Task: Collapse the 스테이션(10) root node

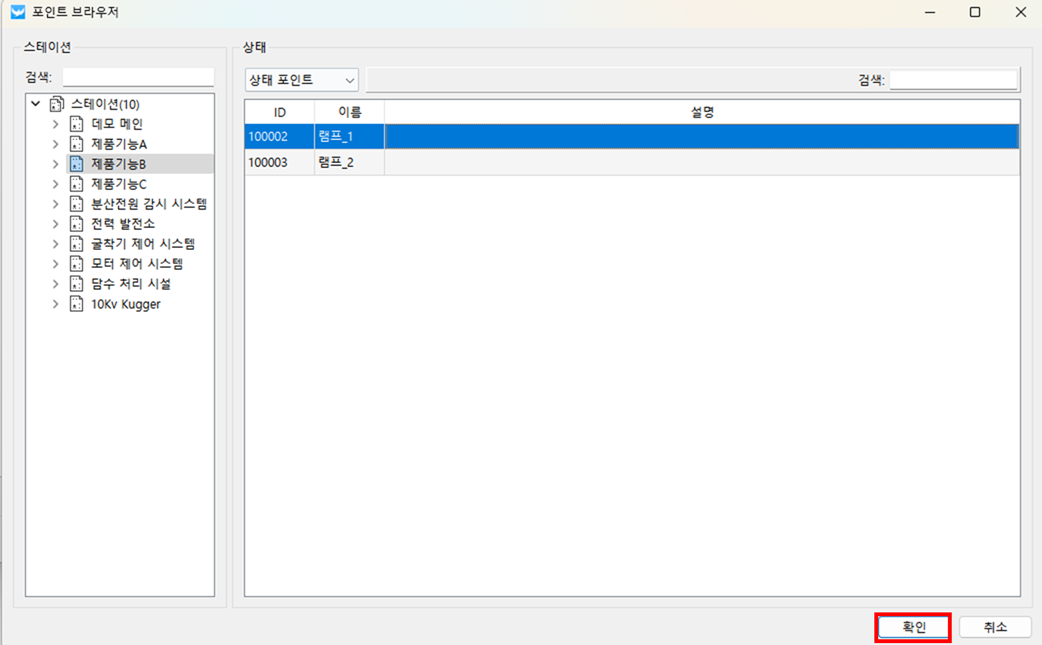Action: coord(36,104)
